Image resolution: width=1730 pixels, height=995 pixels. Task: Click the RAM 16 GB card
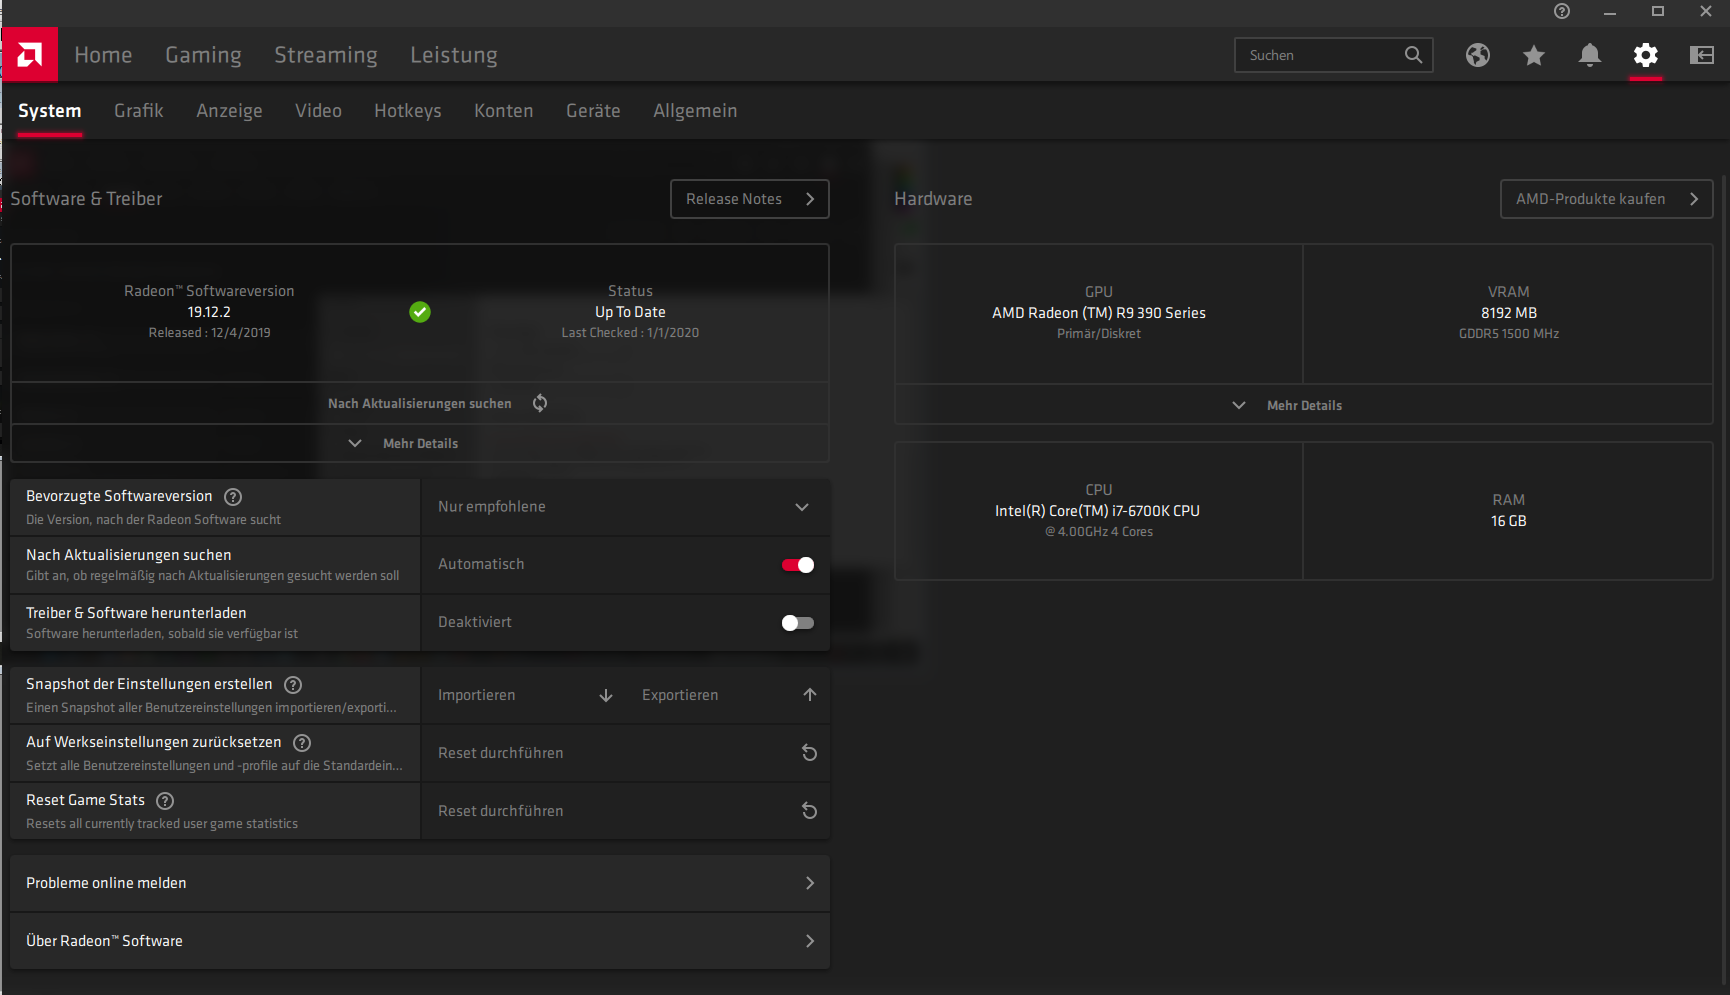[1509, 511]
